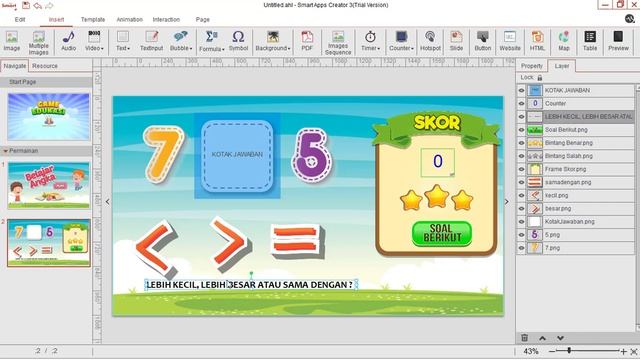Insert a Slide element
The image size is (640, 360).
[456, 41]
